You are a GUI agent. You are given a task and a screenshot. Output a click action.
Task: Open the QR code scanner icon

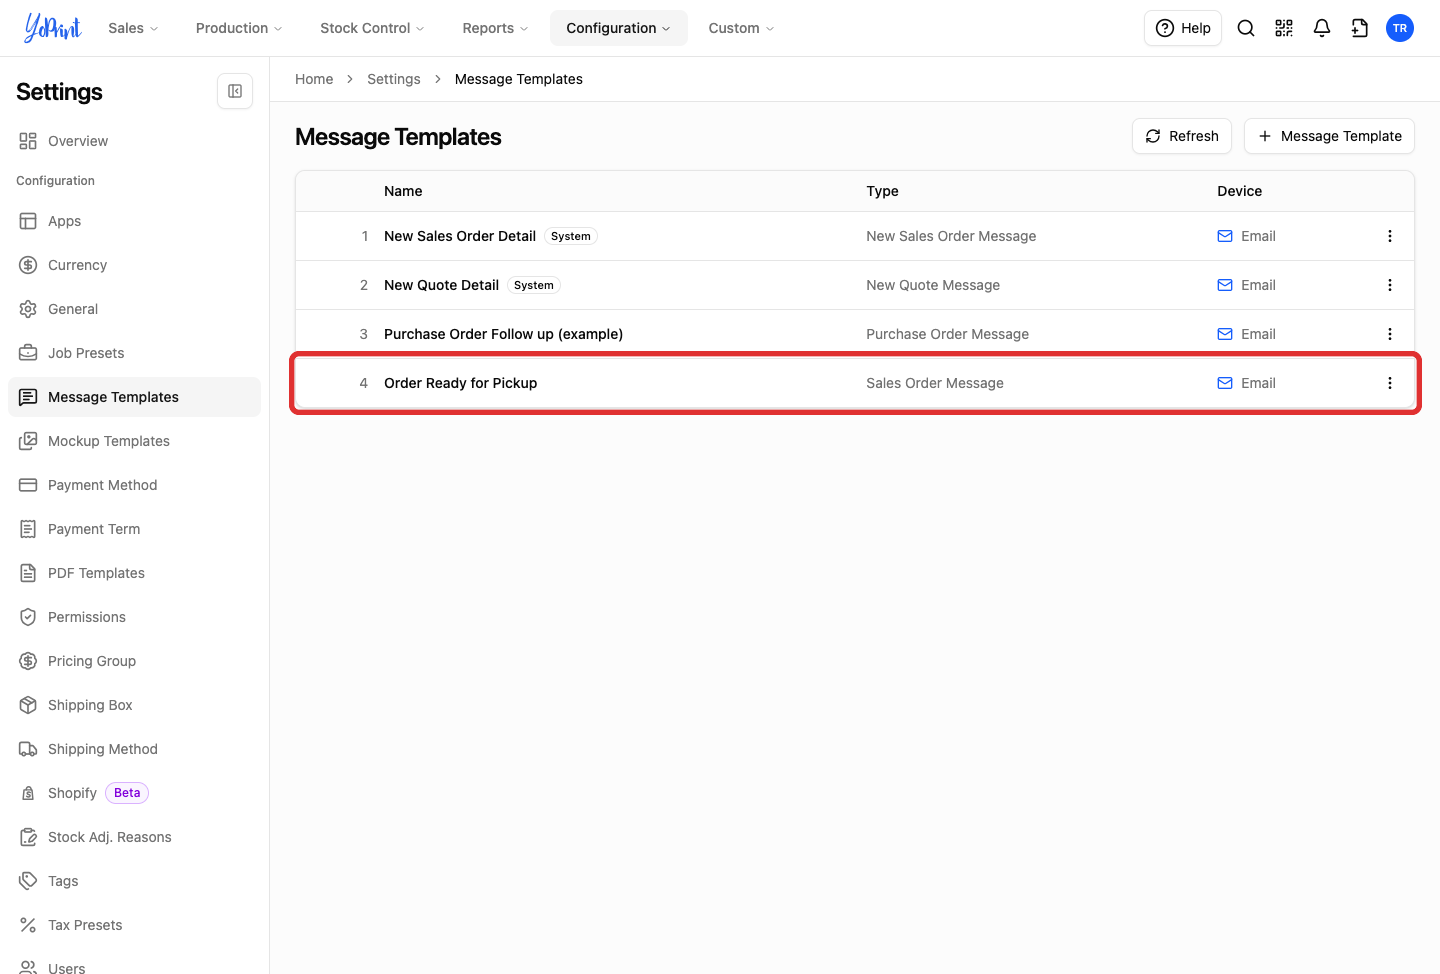click(1284, 28)
